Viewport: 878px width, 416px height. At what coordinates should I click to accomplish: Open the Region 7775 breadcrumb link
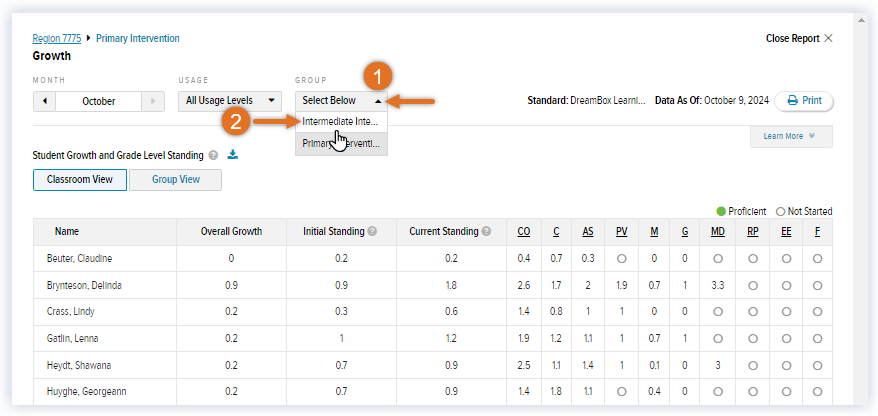(x=57, y=38)
